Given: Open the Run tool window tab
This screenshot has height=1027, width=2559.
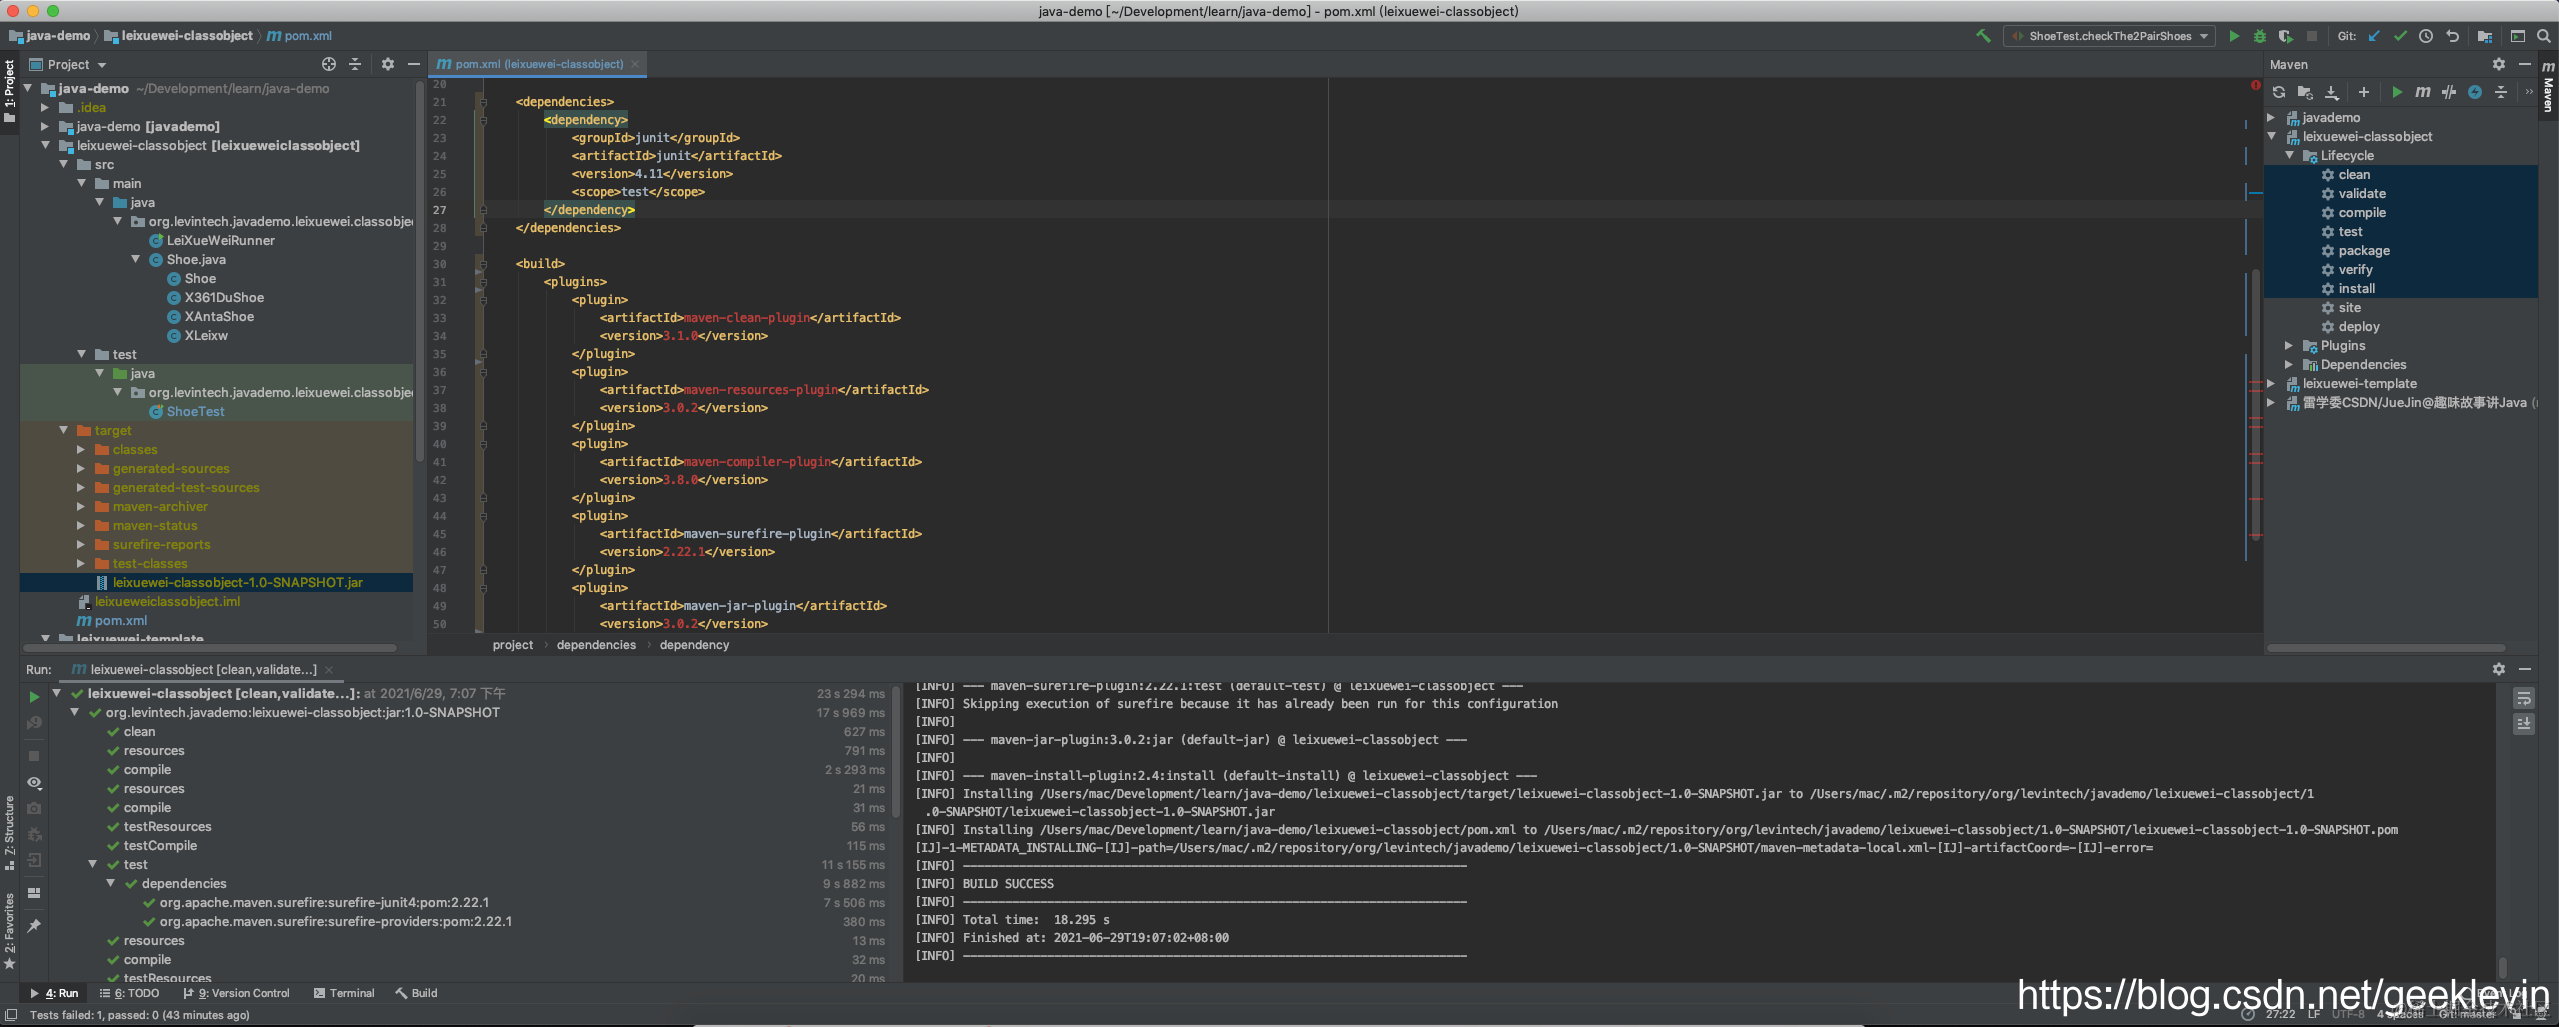Looking at the screenshot, I should point(55,993).
